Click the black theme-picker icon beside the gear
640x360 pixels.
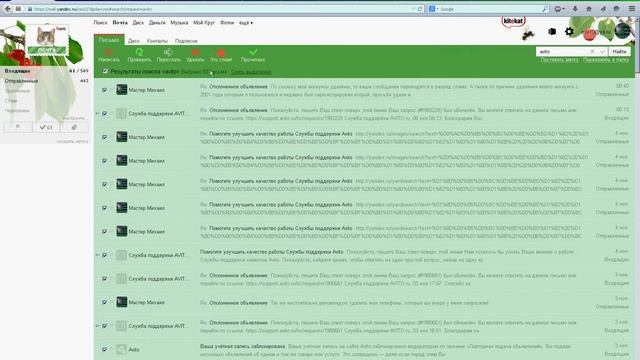pyautogui.click(x=552, y=31)
